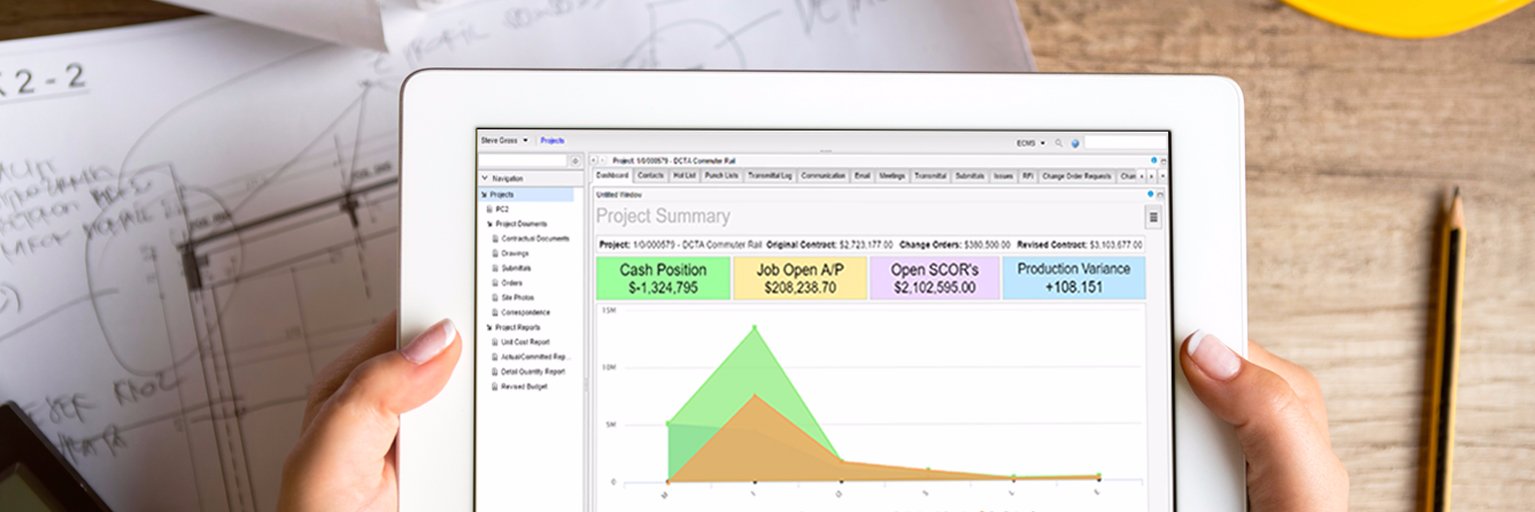The height and width of the screenshot is (512, 1535).
Task: Switch to the RFI tab
Action: pos(1028,176)
